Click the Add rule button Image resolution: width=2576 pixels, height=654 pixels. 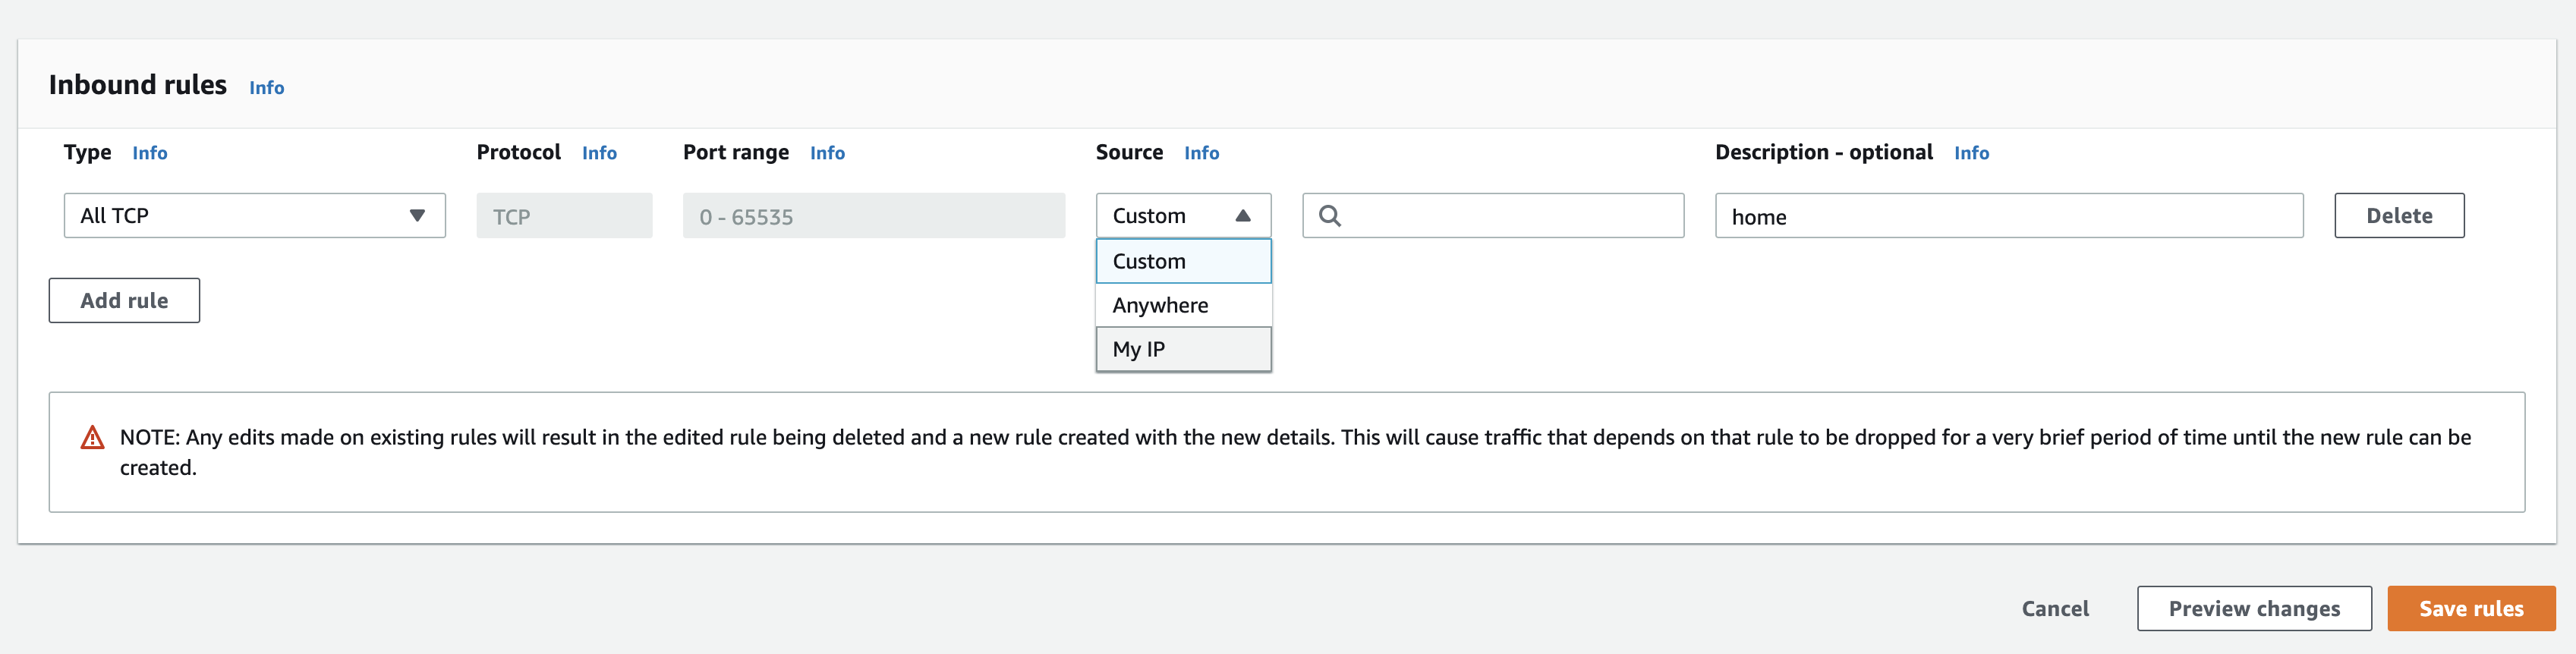pyautogui.click(x=124, y=301)
